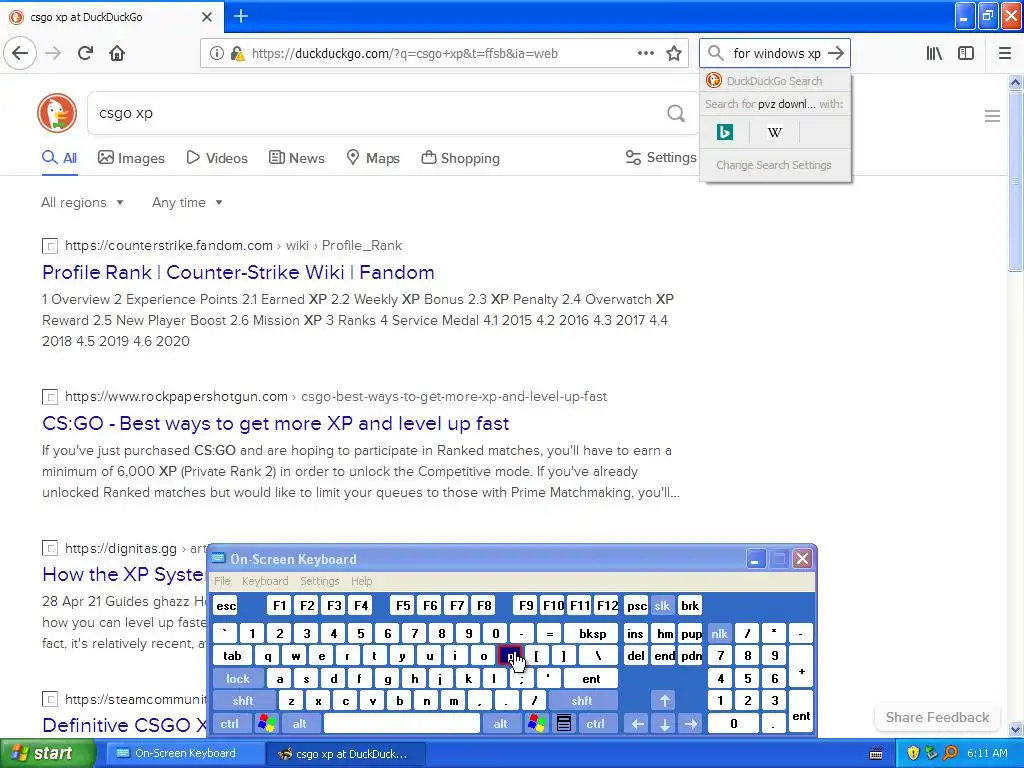The height and width of the screenshot is (768, 1024).
Task: Click the application menu key icon
Action: coord(564,724)
